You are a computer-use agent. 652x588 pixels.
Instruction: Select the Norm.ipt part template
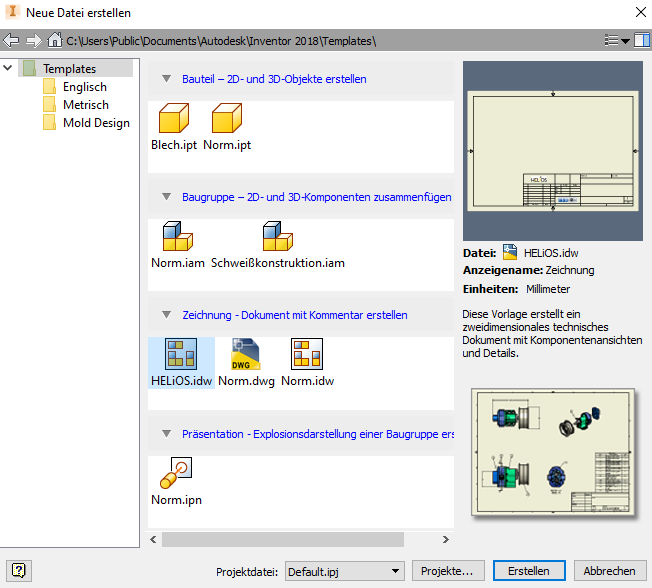click(227, 128)
